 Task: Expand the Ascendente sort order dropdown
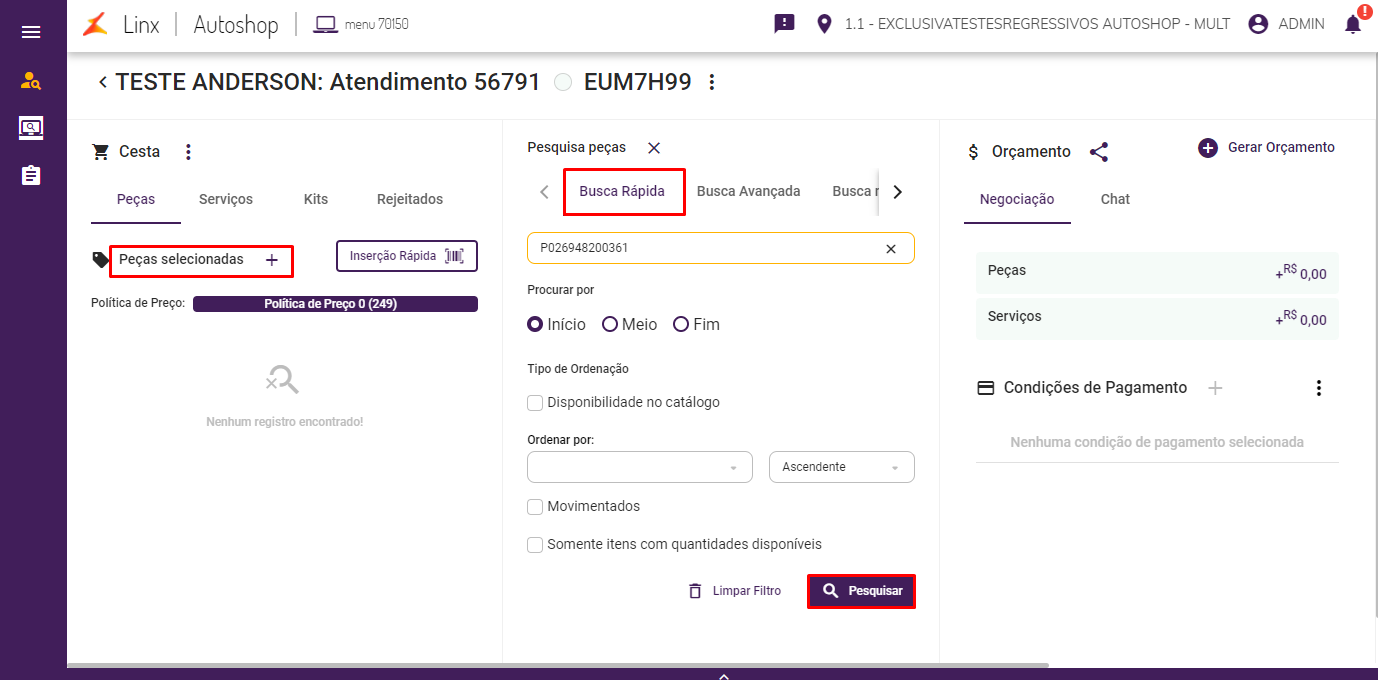click(x=841, y=467)
